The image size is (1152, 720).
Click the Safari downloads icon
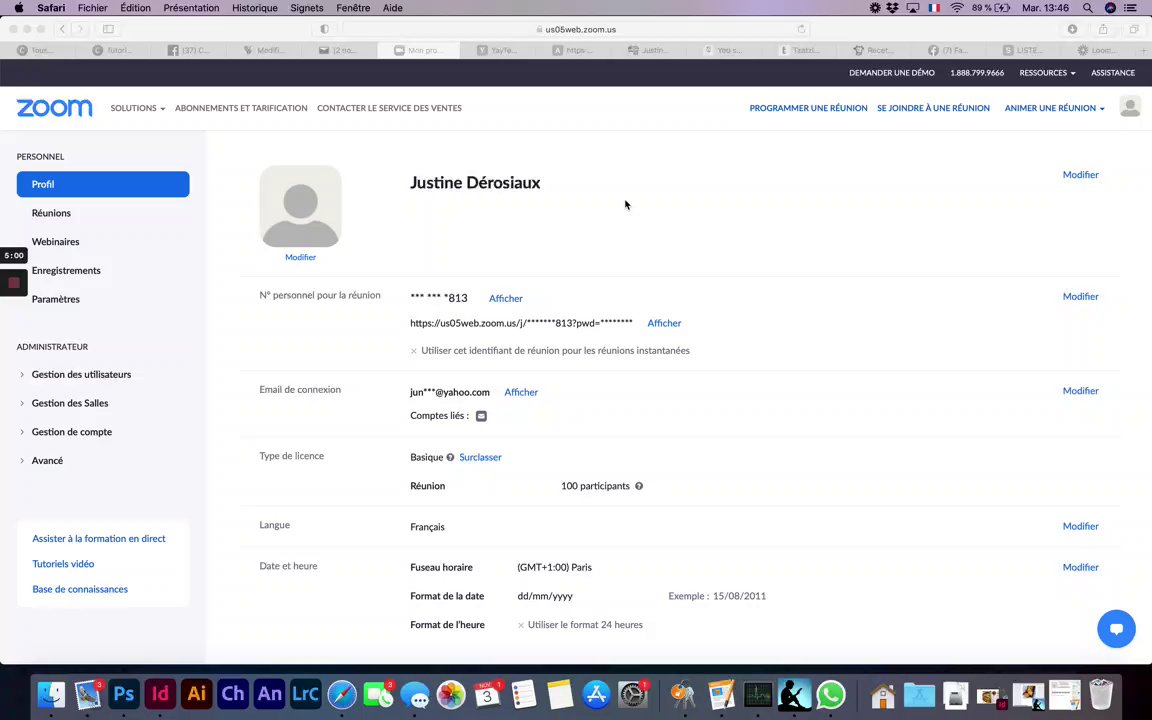coord(1072,29)
